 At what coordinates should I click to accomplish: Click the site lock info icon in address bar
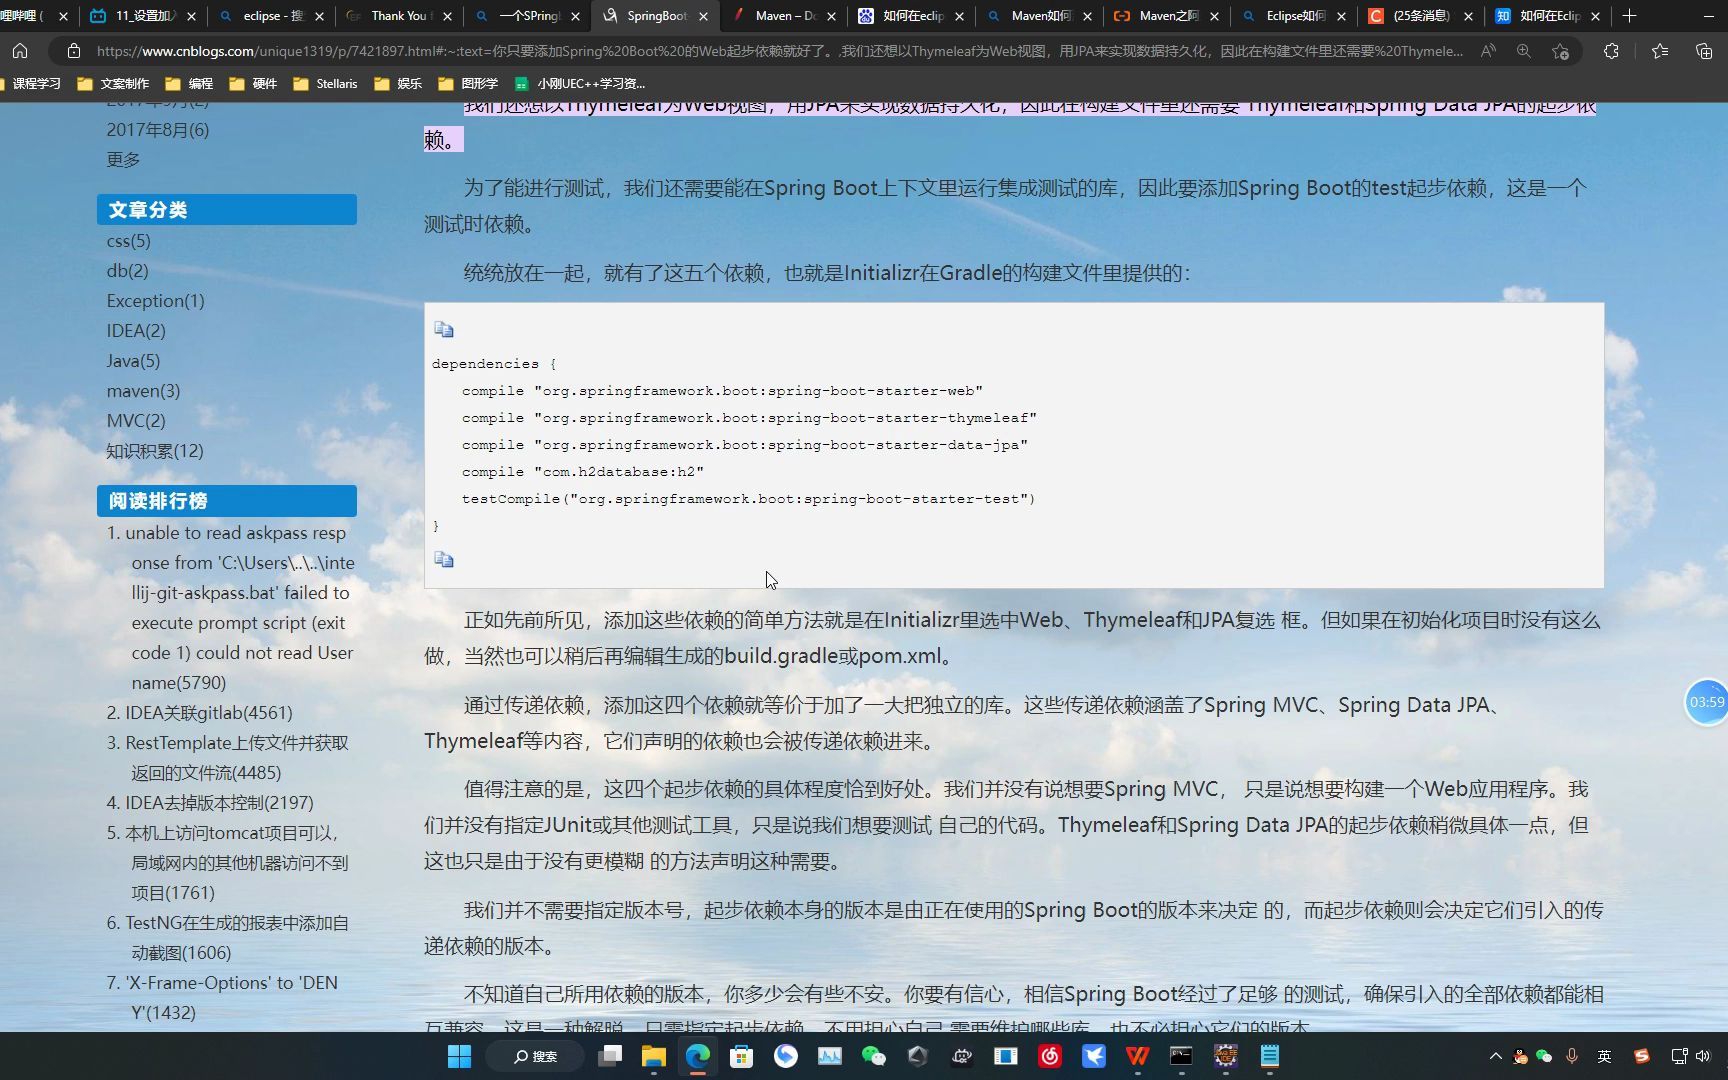click(x=73, y=51)
